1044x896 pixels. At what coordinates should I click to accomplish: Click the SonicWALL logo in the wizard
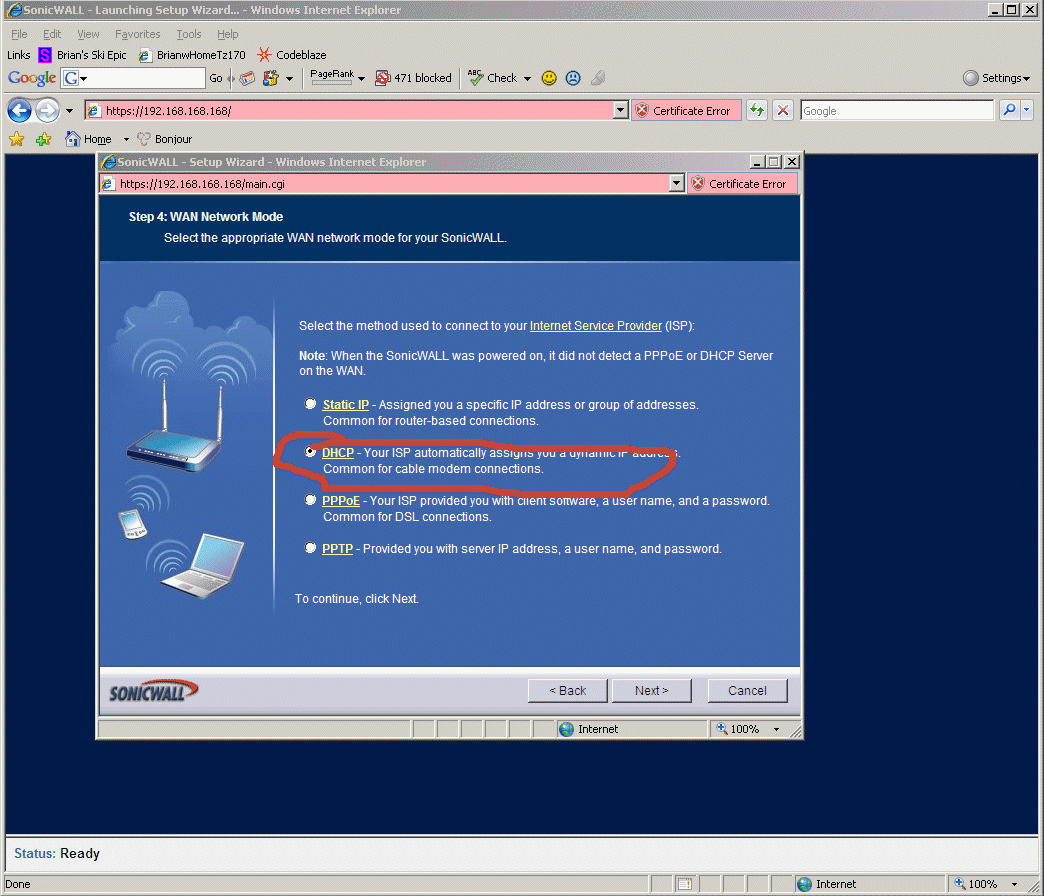point(153,691)
